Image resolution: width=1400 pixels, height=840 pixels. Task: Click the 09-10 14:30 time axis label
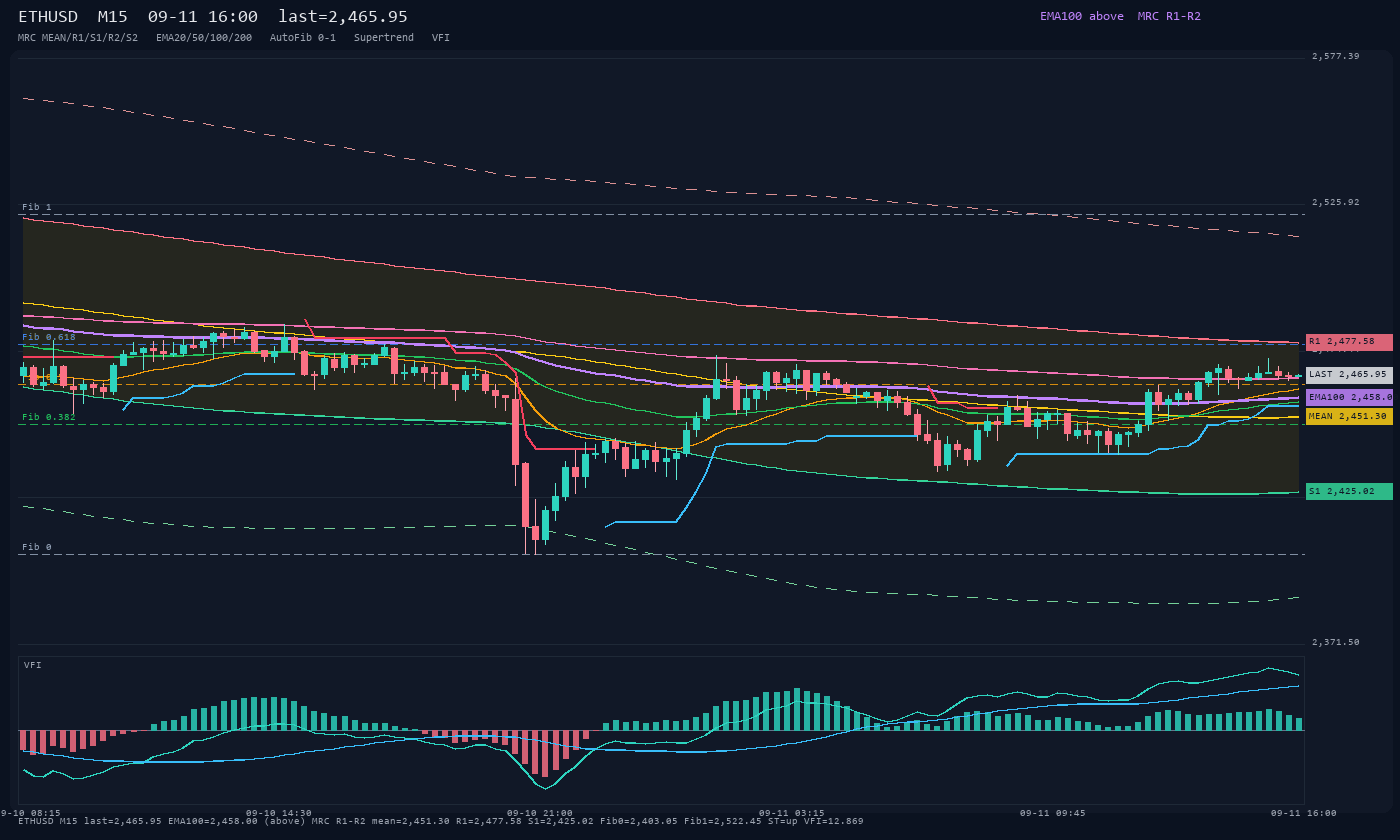[x=279, y=813]
